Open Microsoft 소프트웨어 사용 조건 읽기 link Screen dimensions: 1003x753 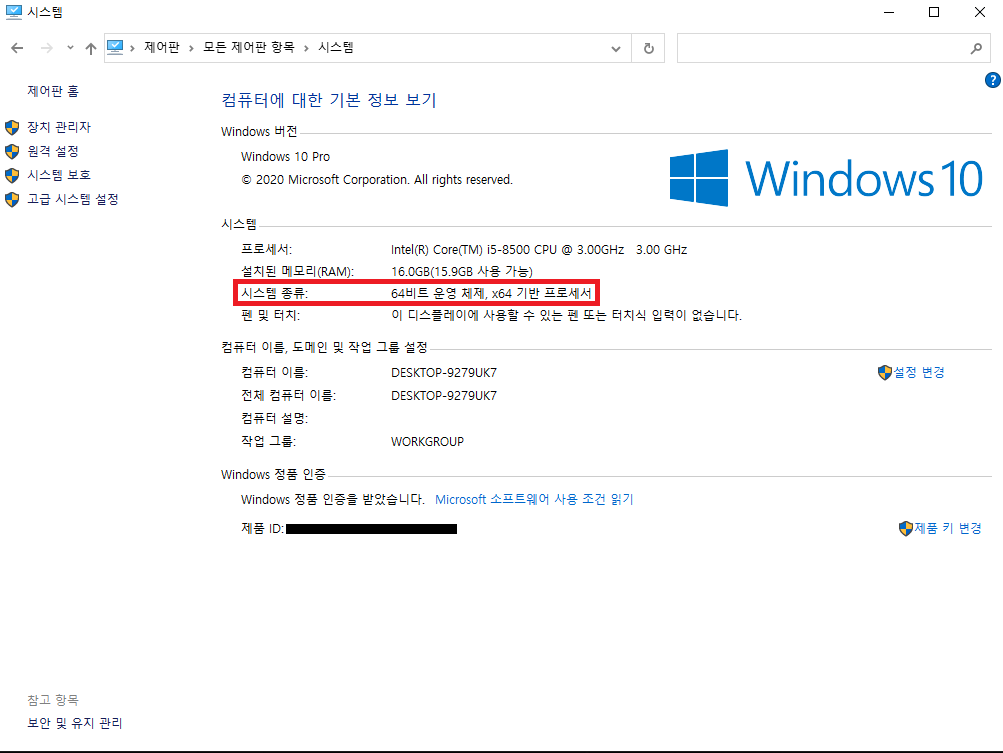coord(534,500)
